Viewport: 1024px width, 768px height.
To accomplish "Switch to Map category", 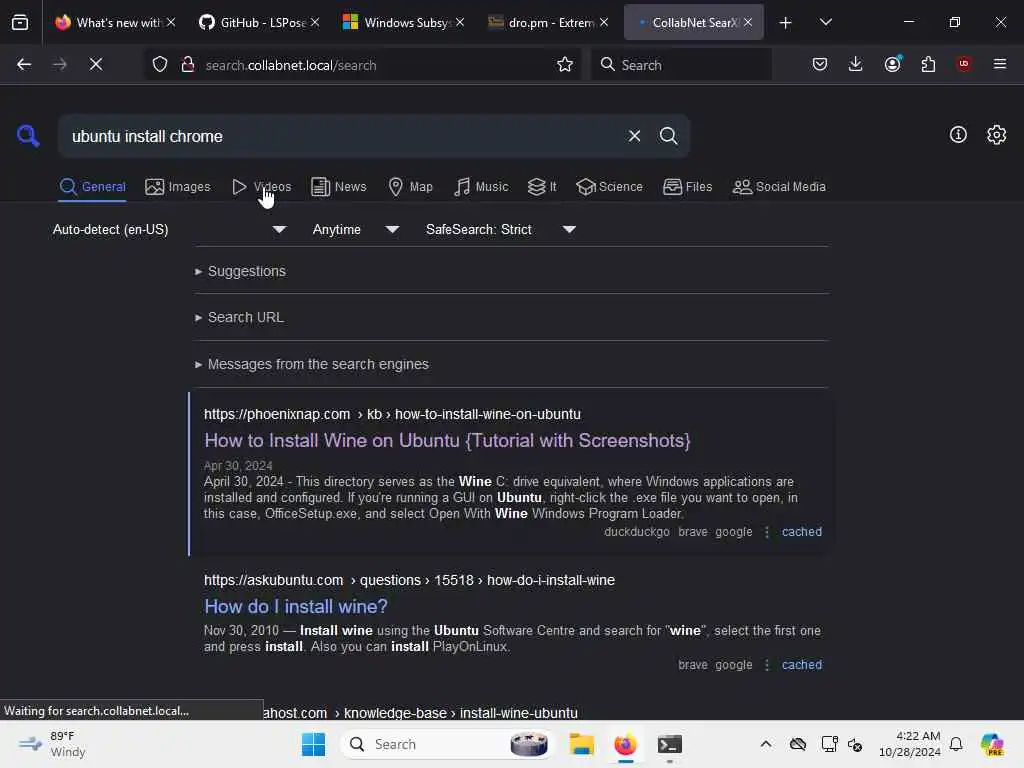I will 410,187.
